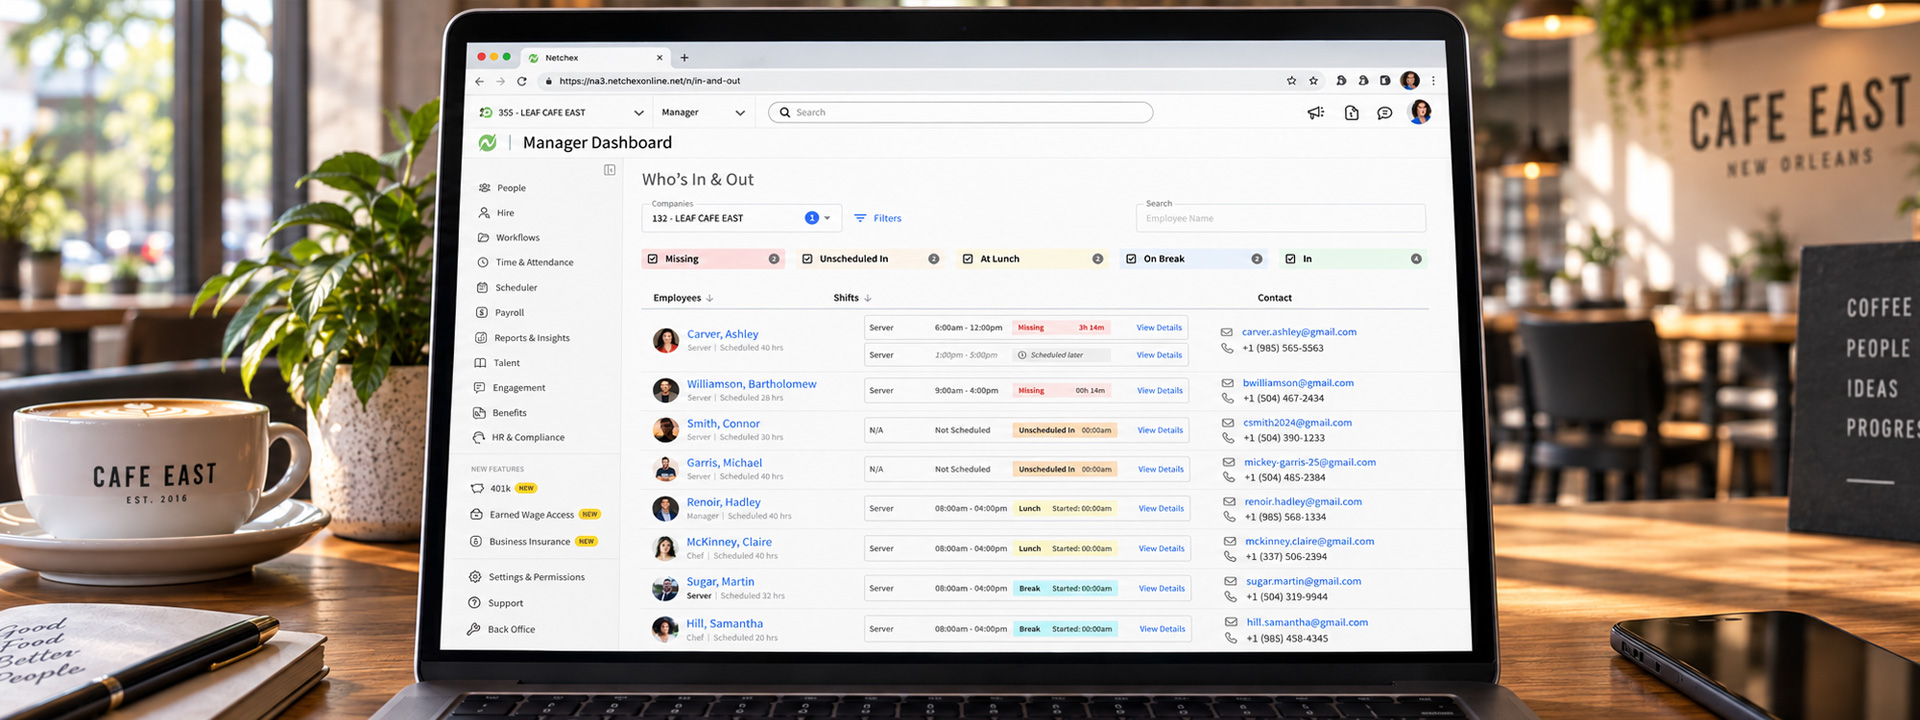Viewport: 1920px width, 720px height.
Task: Open a new browser tab
Action: [x=684, y=58]
